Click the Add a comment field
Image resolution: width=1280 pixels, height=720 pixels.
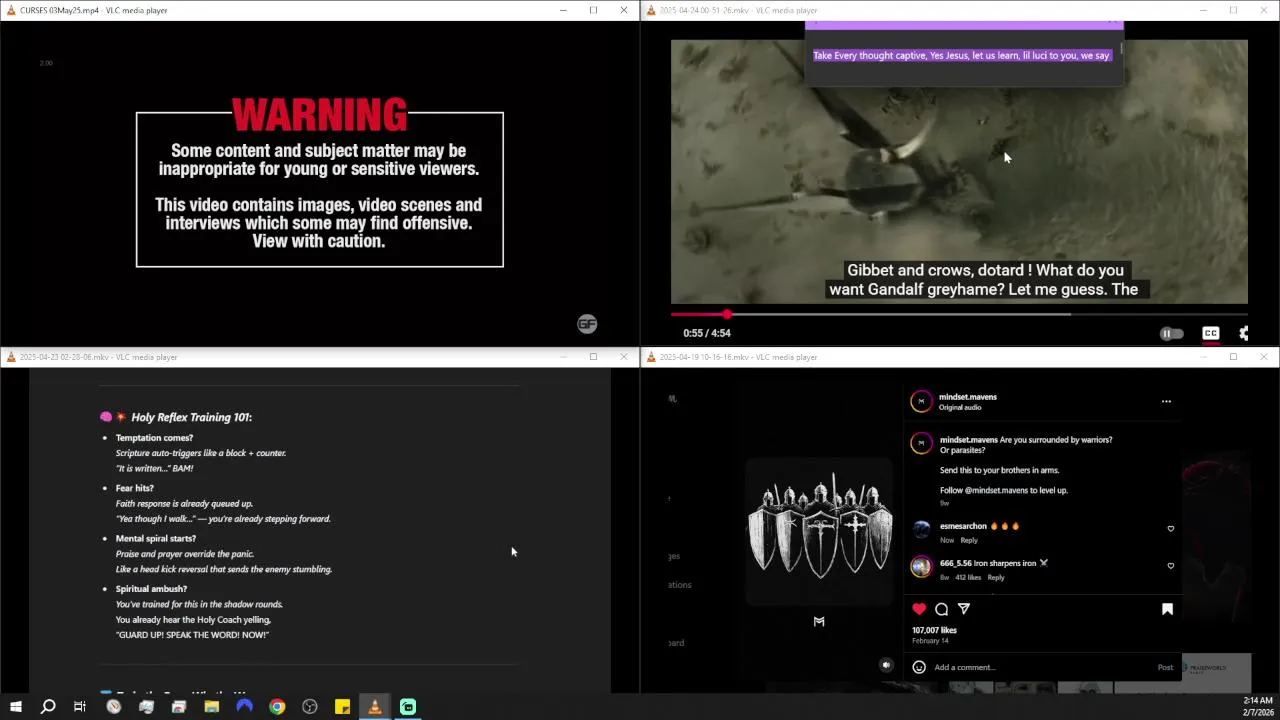click(1040, 667)
